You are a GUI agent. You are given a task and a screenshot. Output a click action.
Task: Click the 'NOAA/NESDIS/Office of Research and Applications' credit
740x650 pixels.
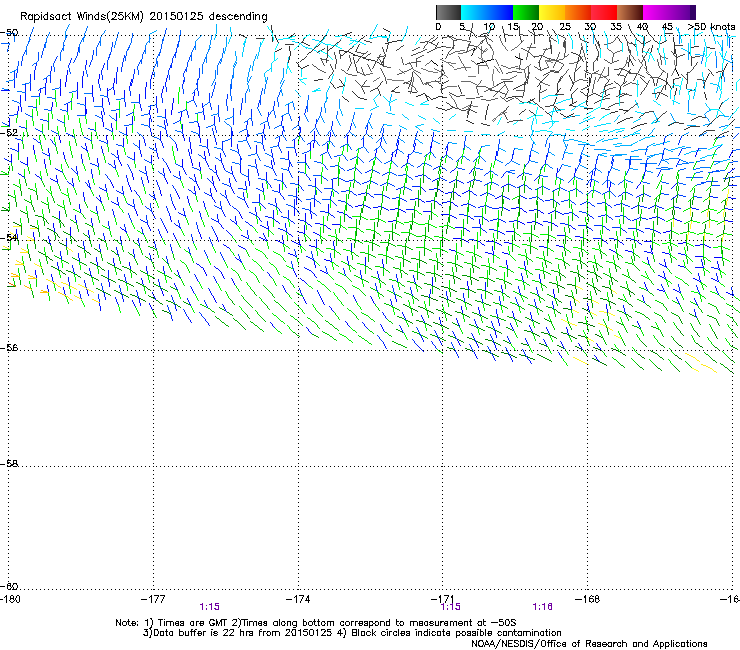pos(589,644)
